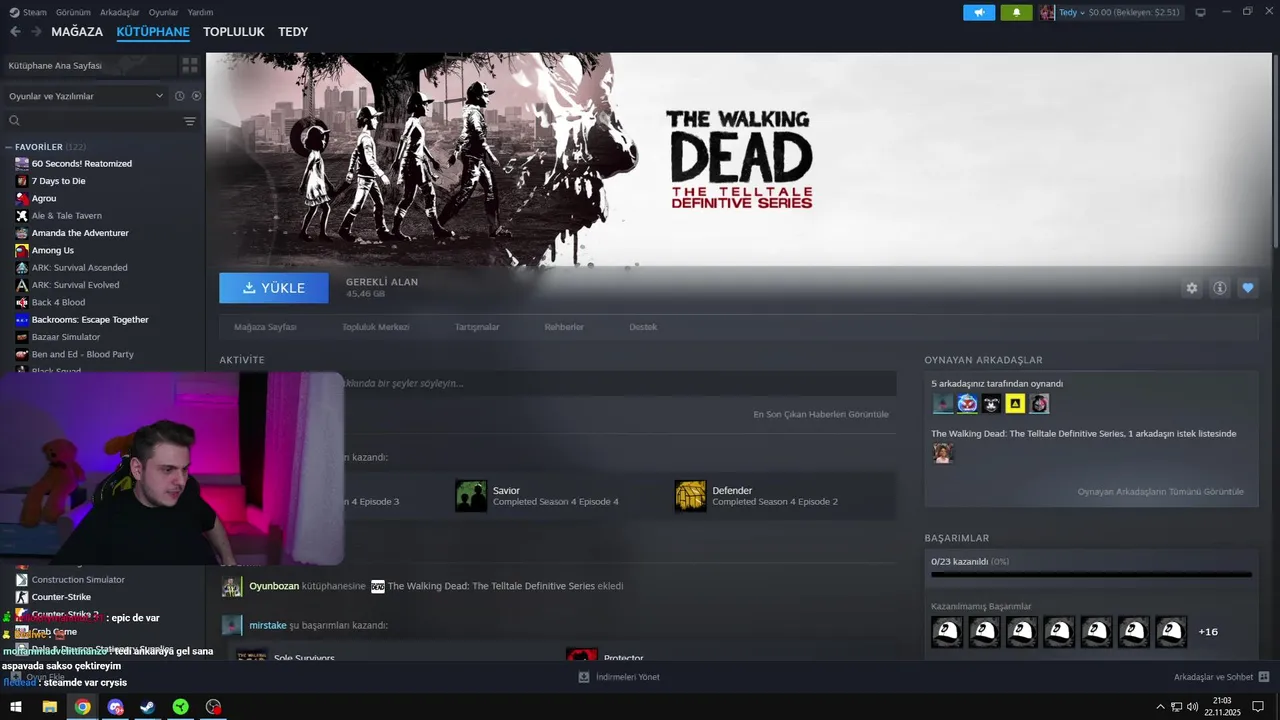1280x720 pixels.
Task: Open the Destek link
Action: pyautogui.click(x=643, y=327)
